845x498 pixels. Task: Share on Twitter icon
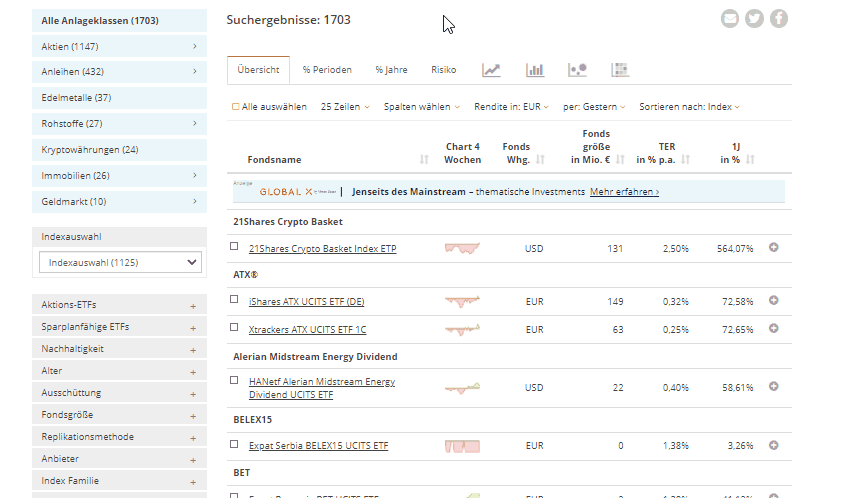754,18
